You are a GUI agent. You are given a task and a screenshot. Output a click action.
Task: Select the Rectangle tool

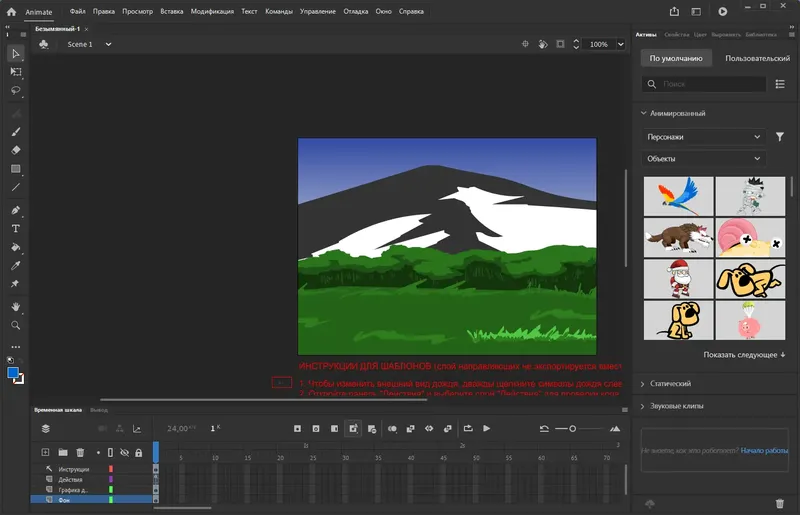[16, 168]
